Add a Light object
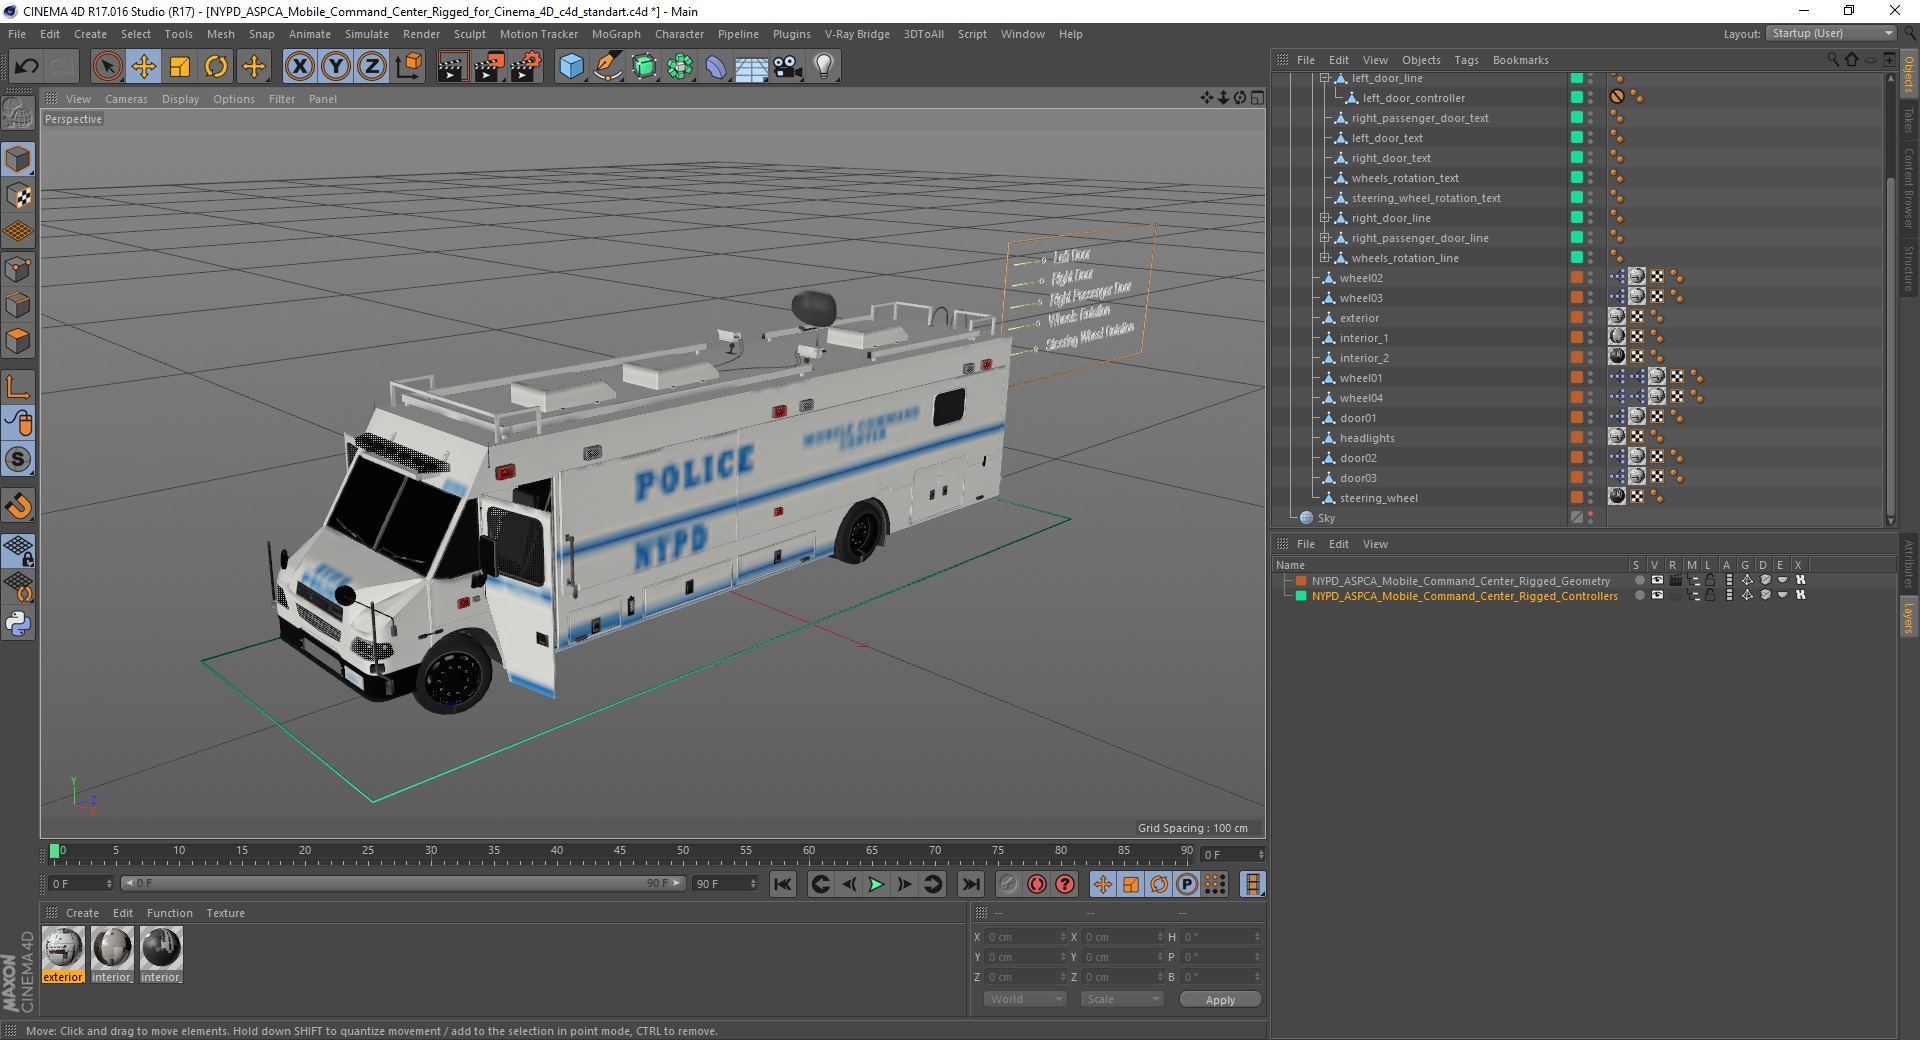The image size is (1920, 1040). click(824, 67)
